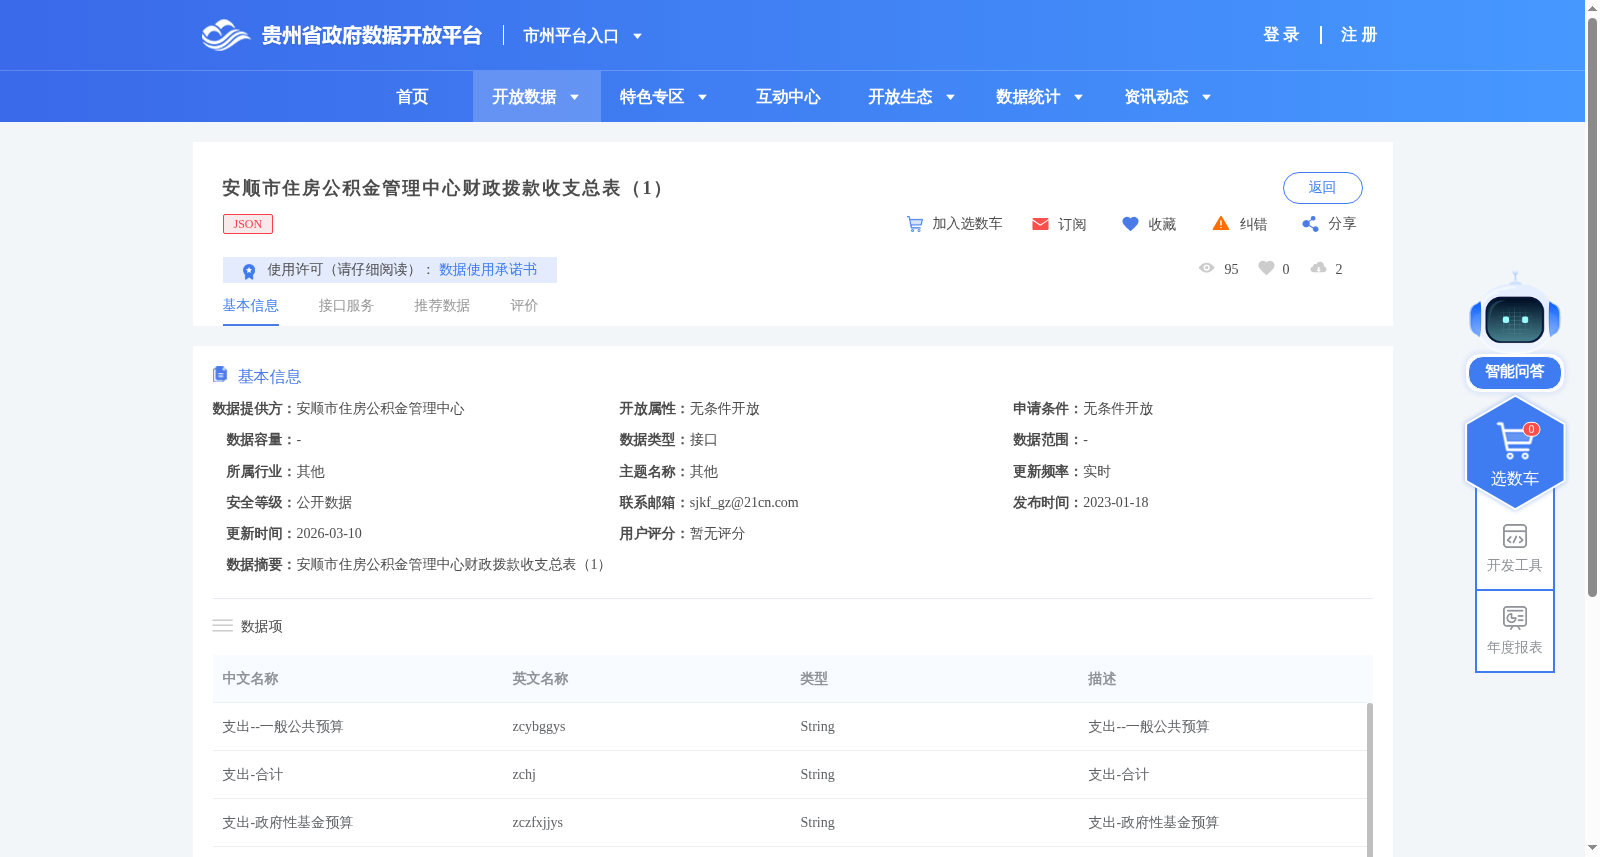Expand the 开放生态 menu arrow

click(x=951, y=97)
